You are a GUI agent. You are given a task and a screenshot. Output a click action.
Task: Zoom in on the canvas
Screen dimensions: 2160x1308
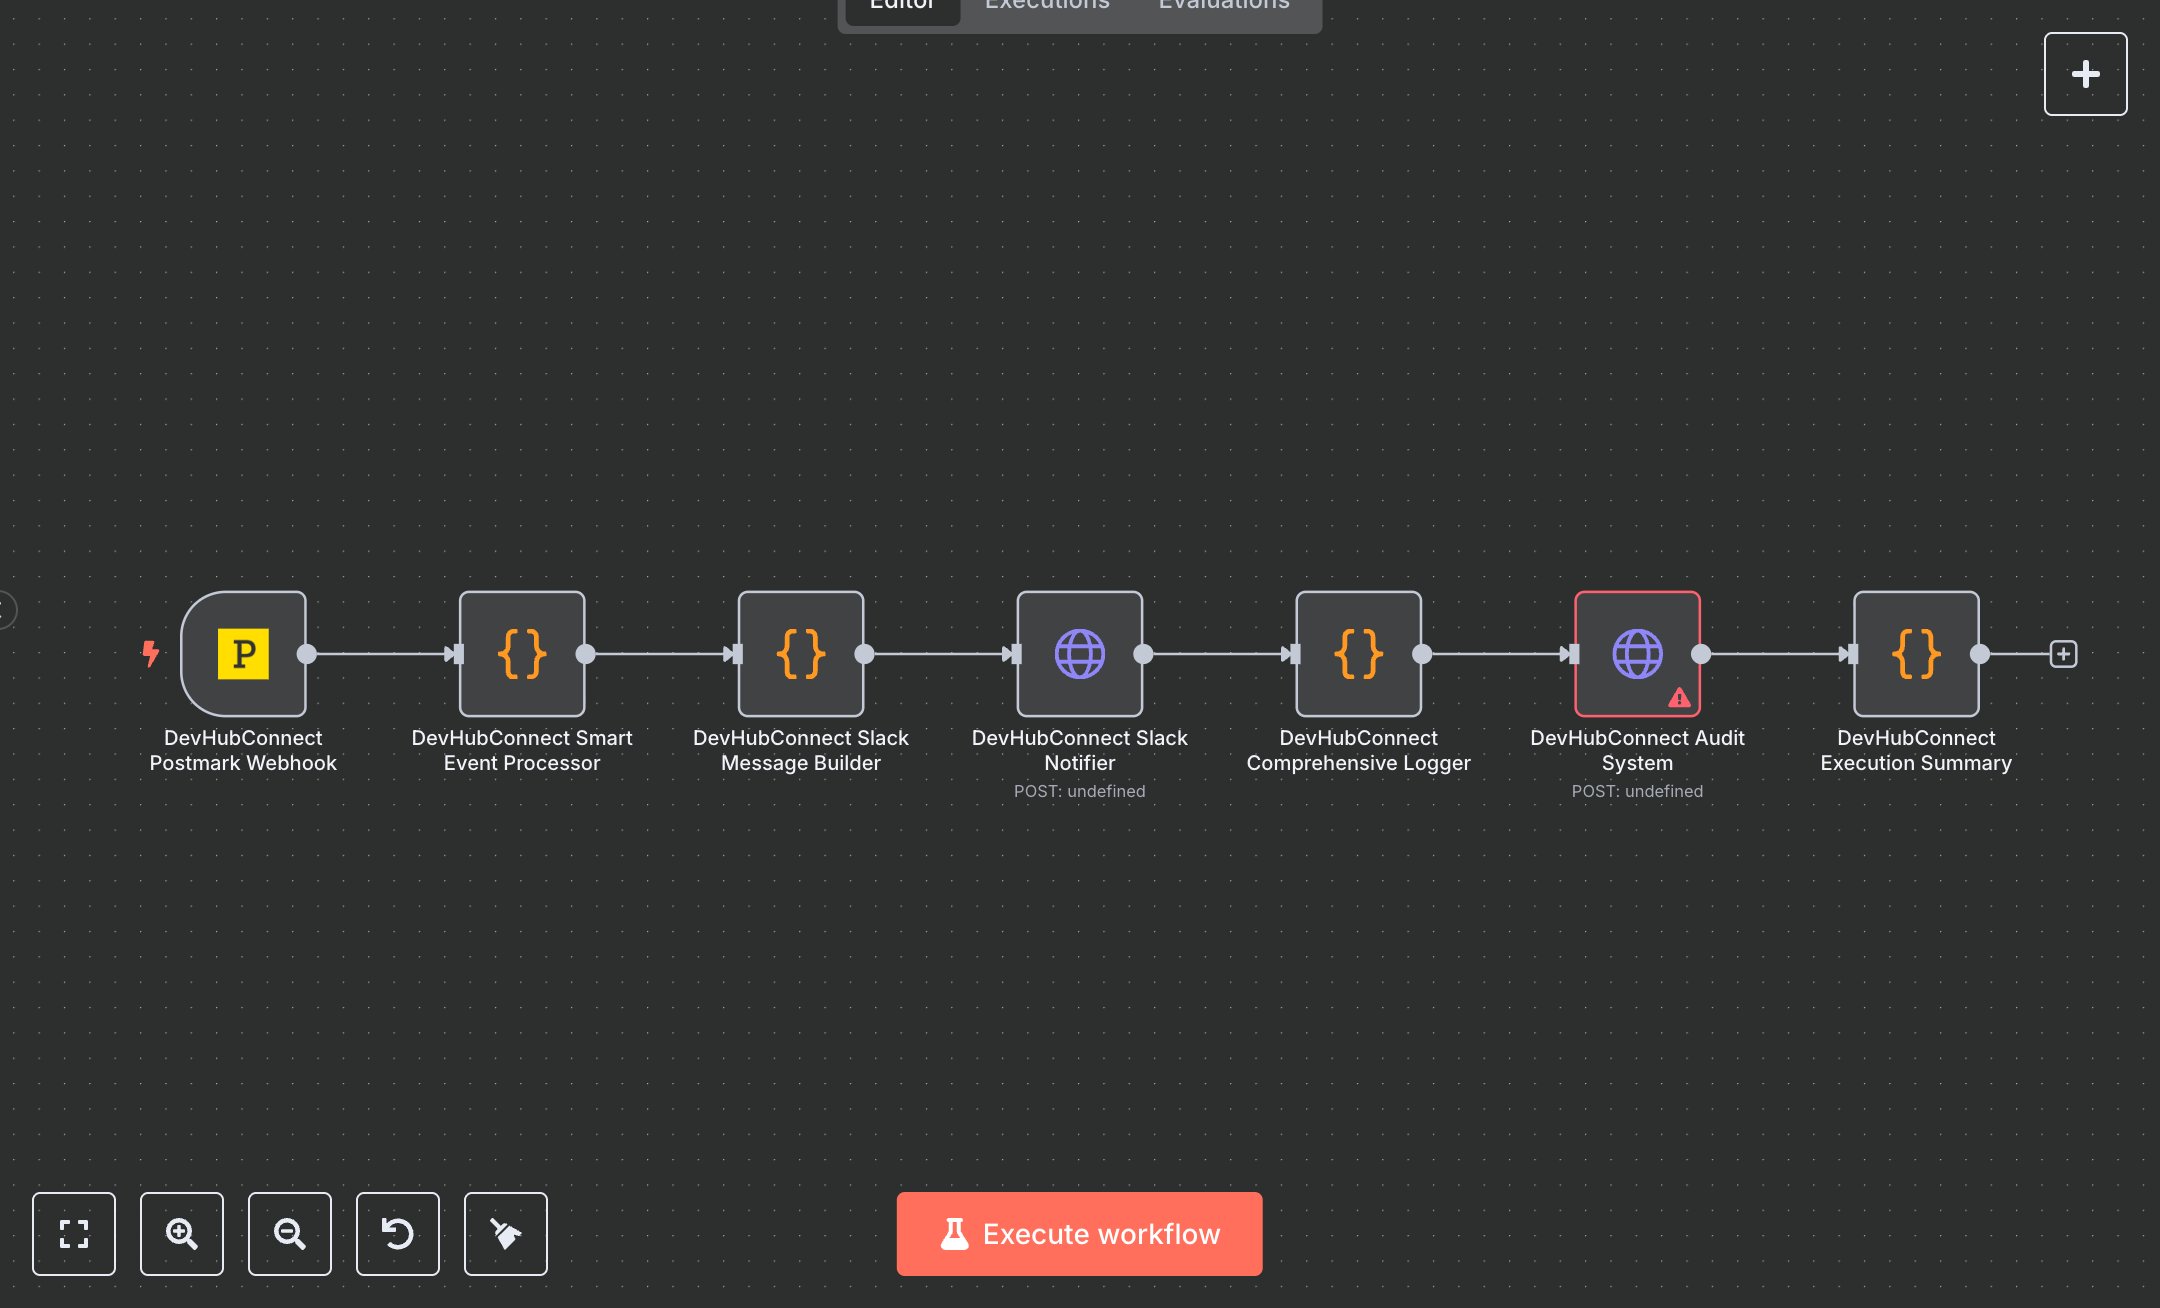tap(182, 1234)
